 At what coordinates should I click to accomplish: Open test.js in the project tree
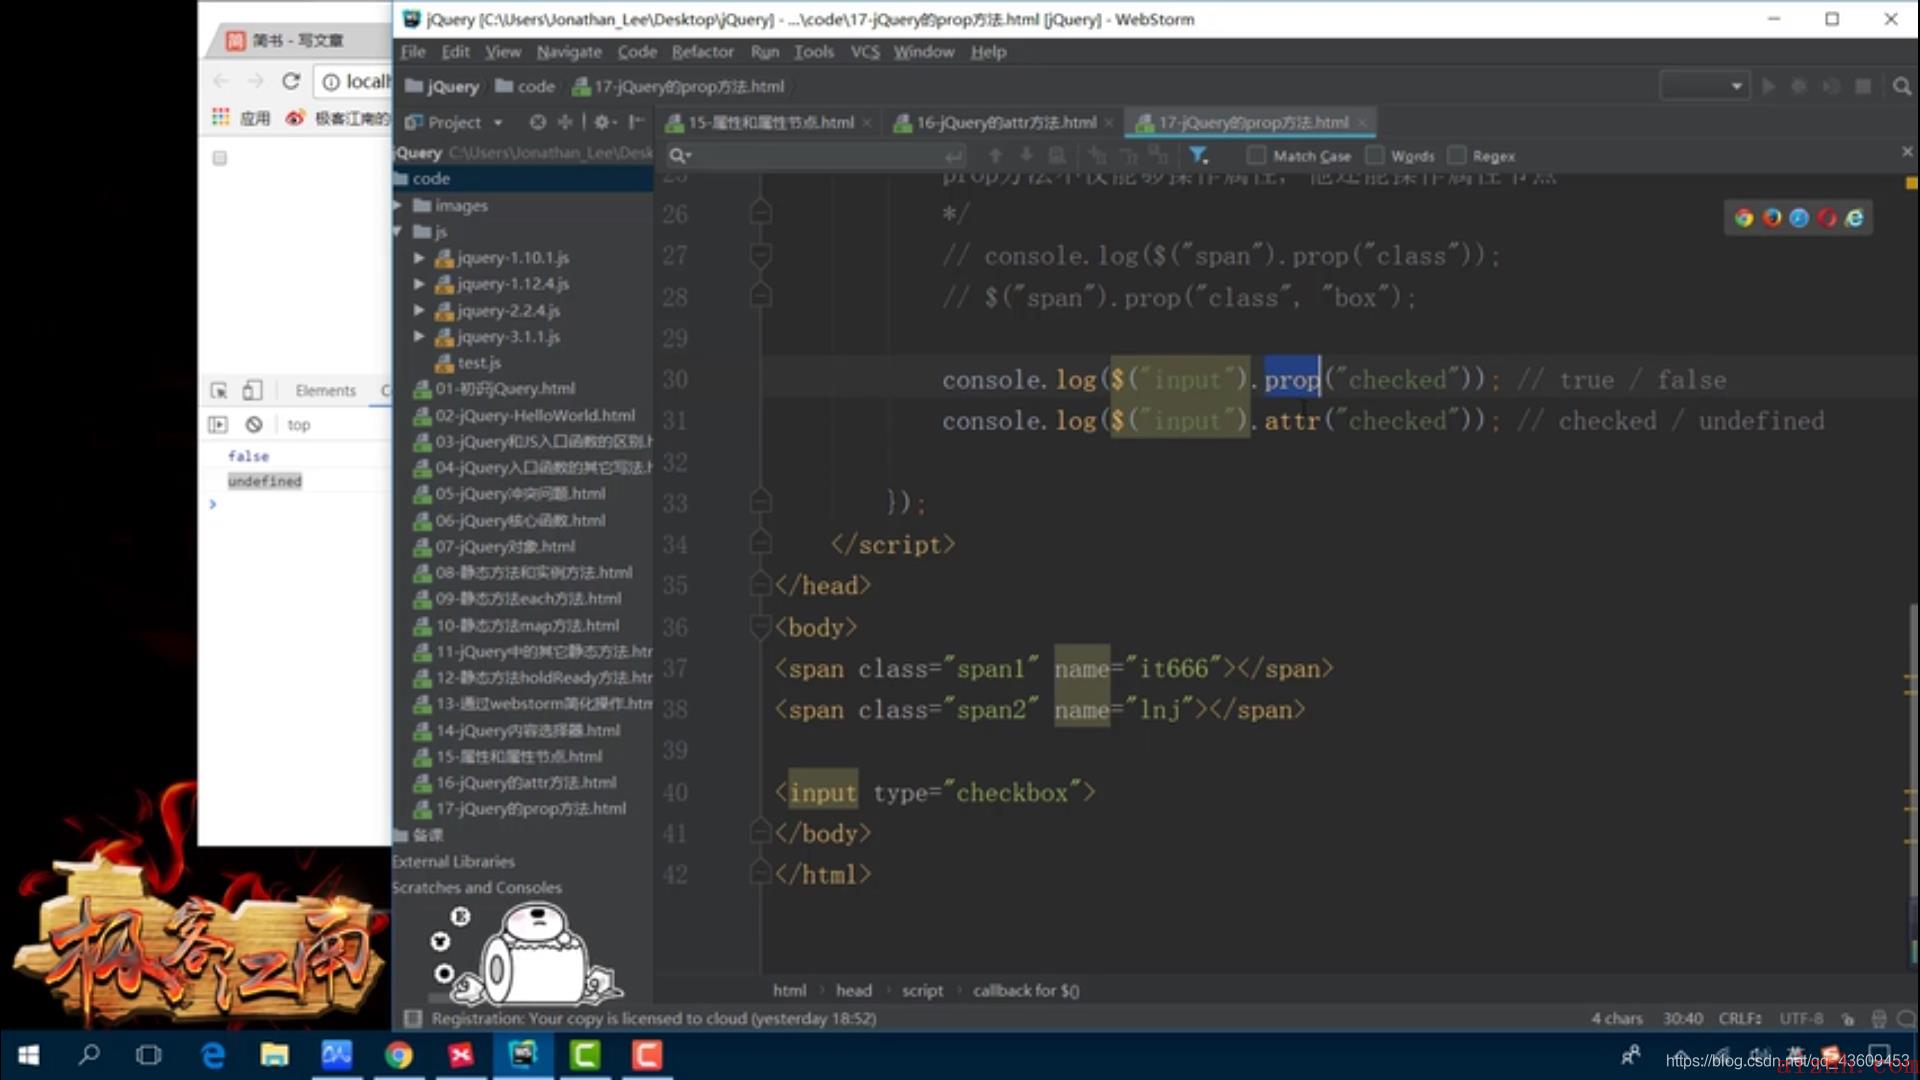point(468,363)
